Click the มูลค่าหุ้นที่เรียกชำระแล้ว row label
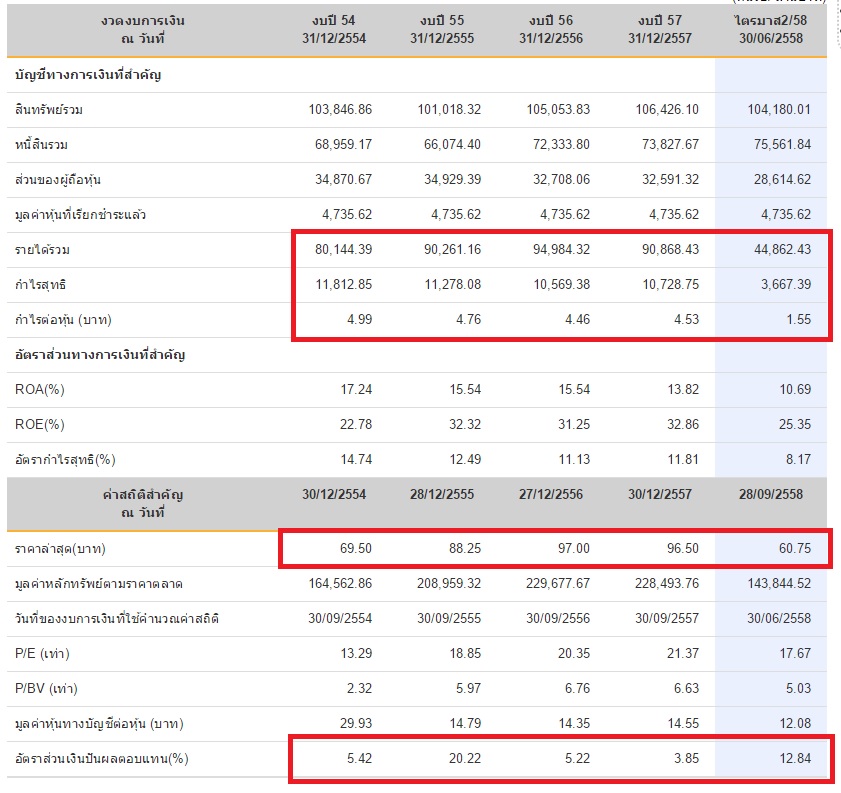841x793 pixels. pyautogui.click(x=80, y=215)
